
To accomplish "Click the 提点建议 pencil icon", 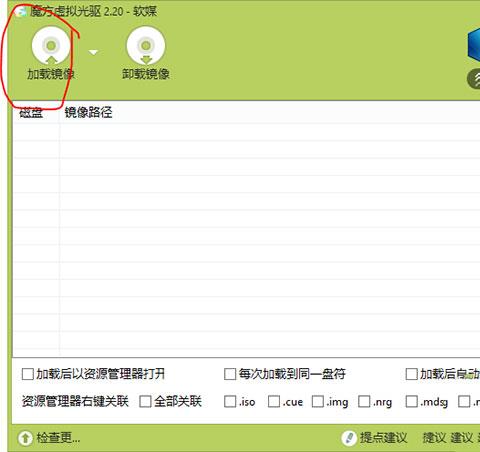I will (x=349, y=438).
